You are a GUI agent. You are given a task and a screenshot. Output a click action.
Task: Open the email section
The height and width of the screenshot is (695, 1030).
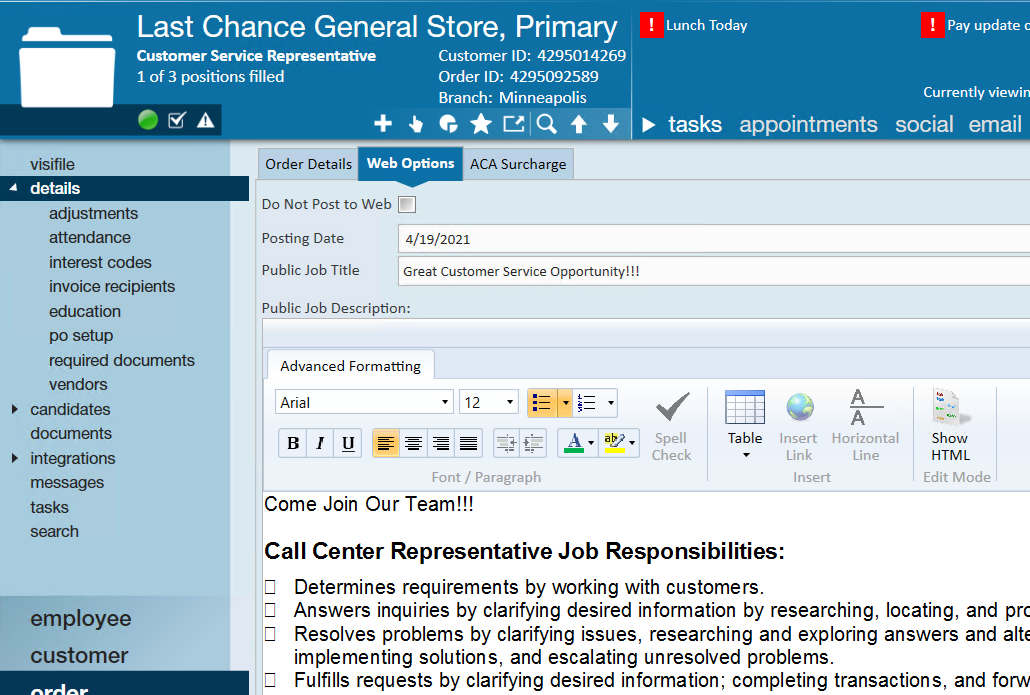995,124
